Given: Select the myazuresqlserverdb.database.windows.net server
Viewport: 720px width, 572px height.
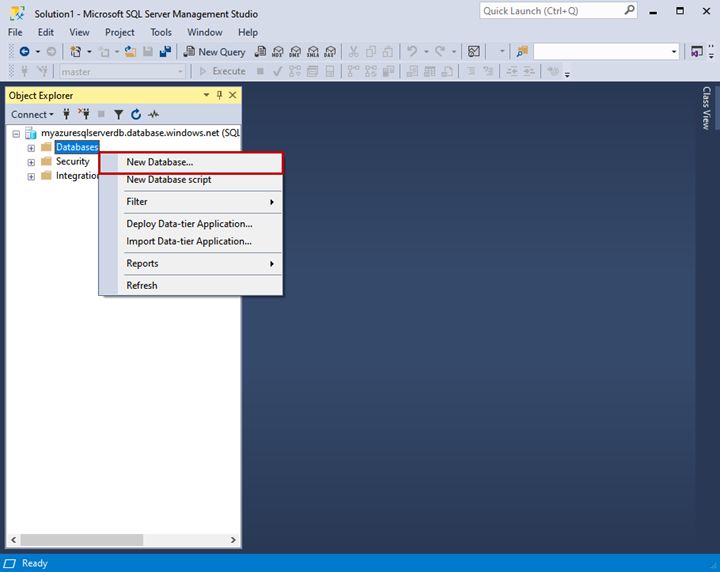Looking at the screenshot, I should pos(140,133).
